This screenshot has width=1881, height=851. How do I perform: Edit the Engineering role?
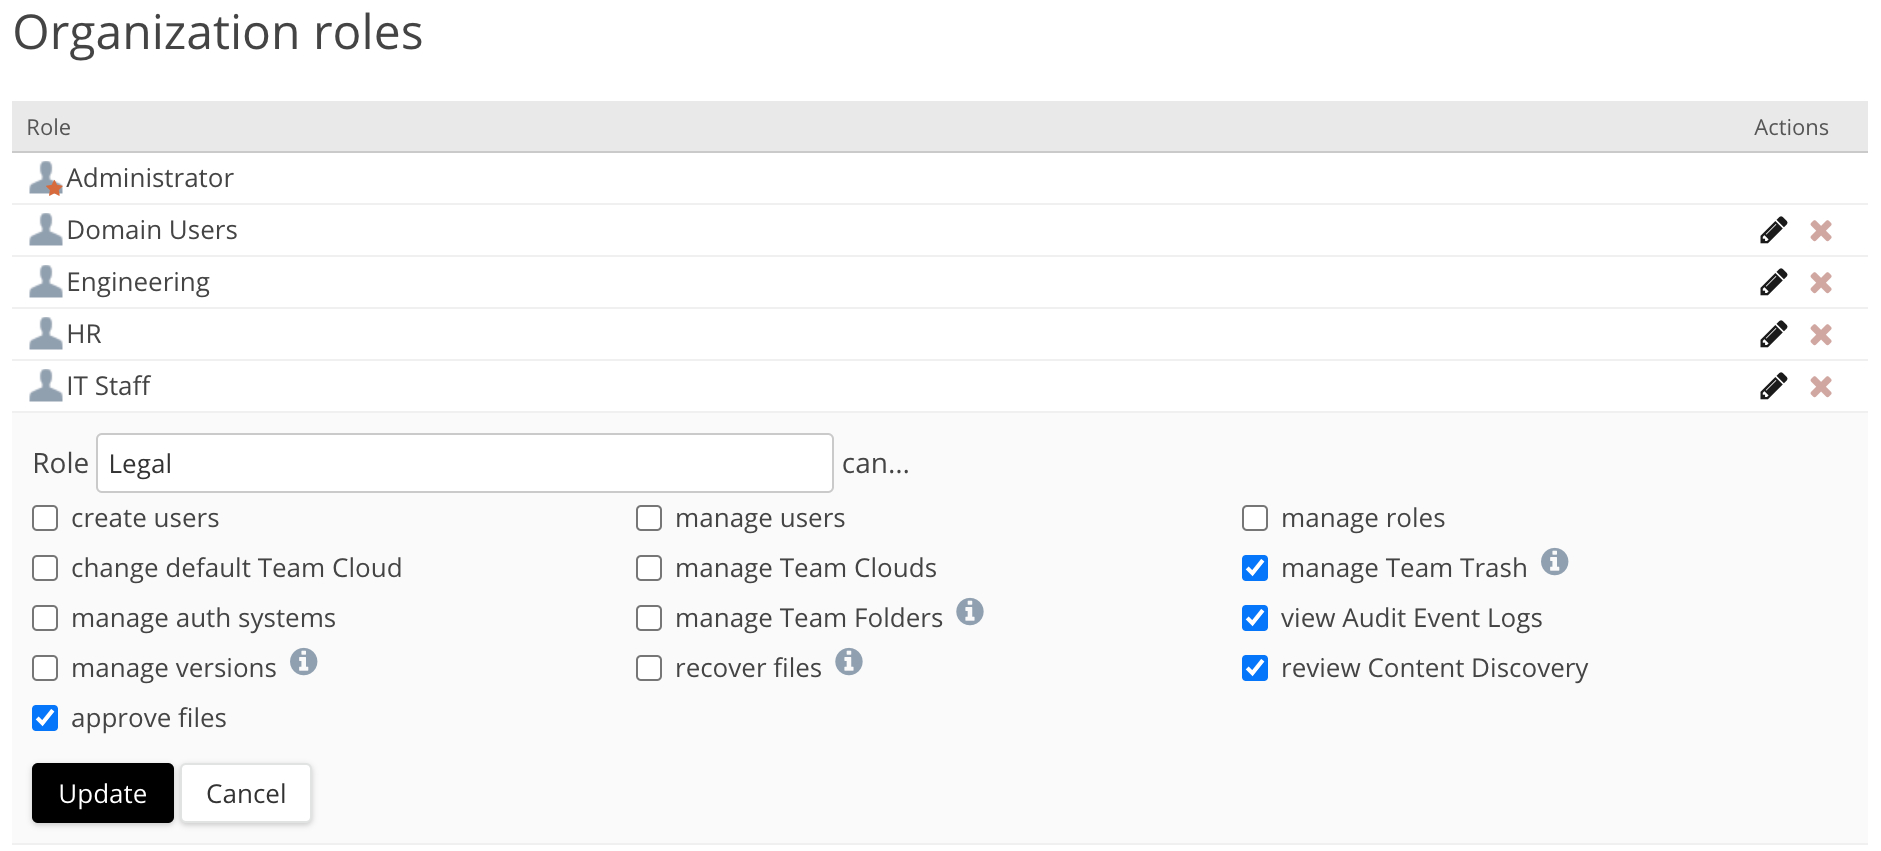point(1773,283)
